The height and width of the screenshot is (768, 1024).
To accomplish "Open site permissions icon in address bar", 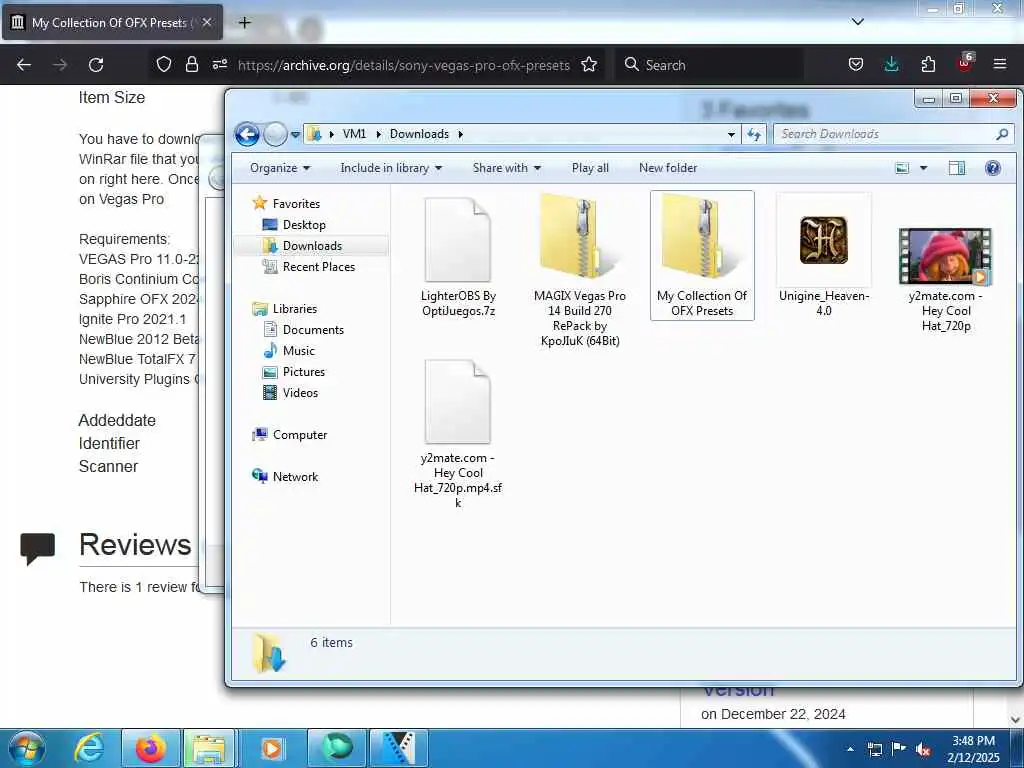I will pos(219,65).
